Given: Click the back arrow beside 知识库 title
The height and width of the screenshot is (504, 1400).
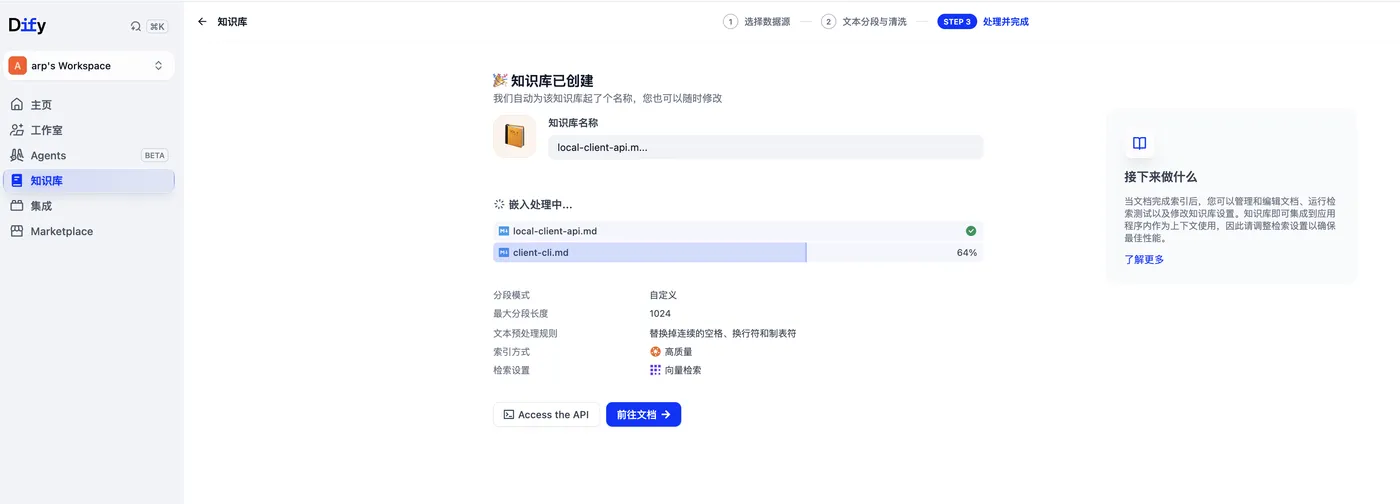Looking at the screenshot, I should pyautogui.click(x=203, y=21).
